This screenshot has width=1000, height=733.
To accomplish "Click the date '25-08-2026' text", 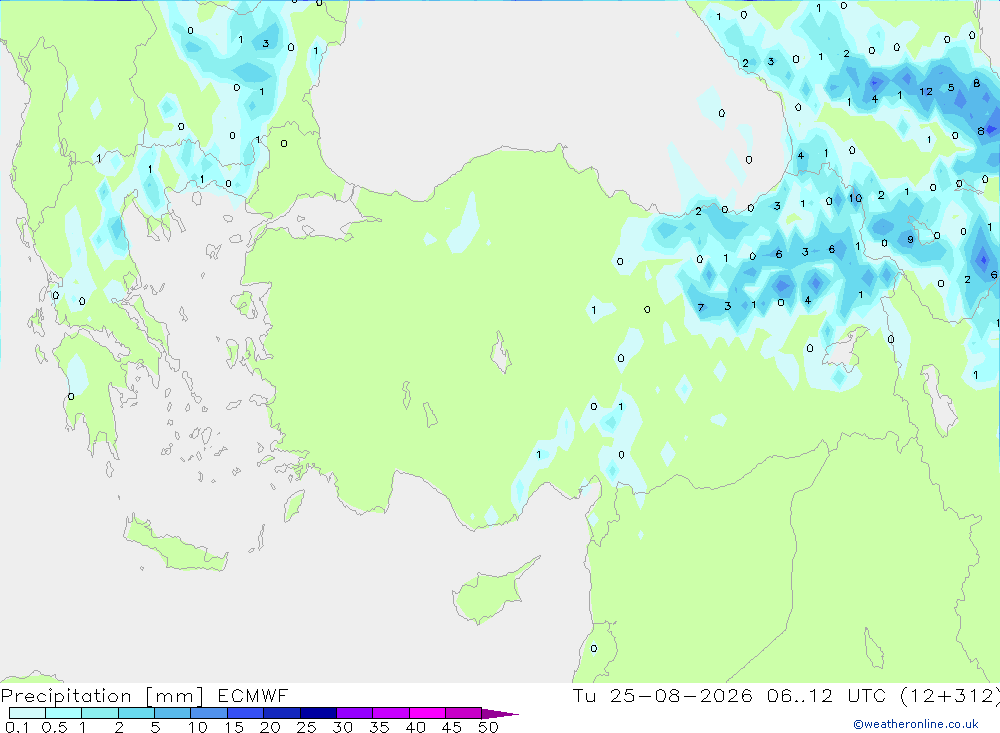I will [x=681, y=695].
